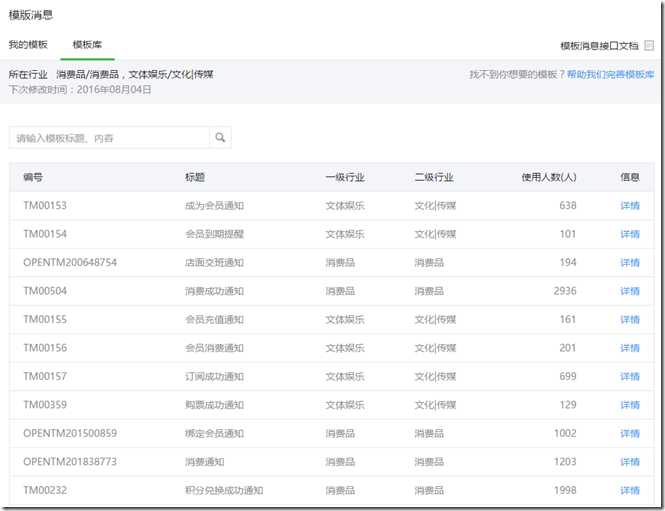
Task: Select template number TM00504
Action: coord(45,291)
